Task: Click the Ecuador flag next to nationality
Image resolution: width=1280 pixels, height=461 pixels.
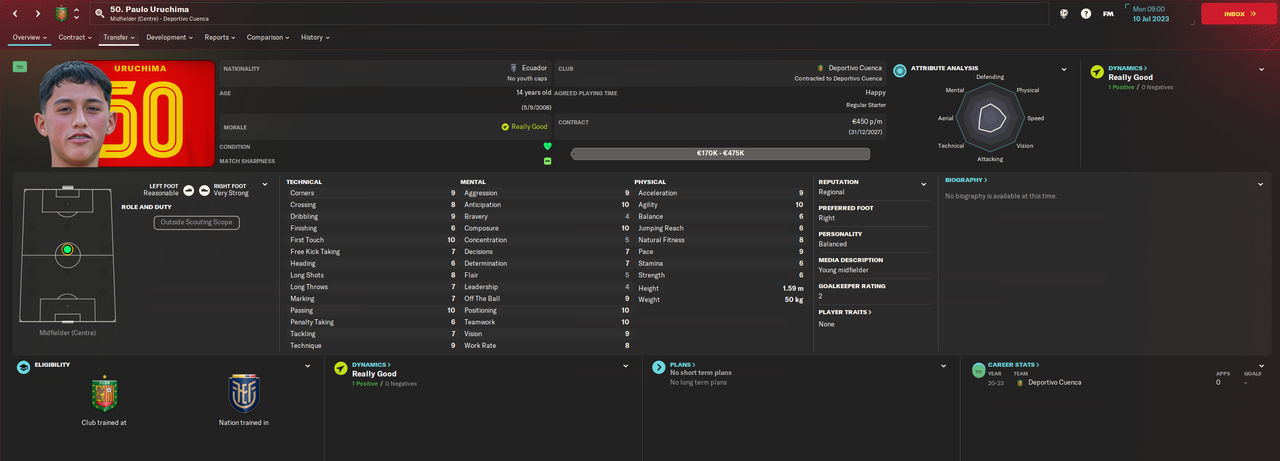Action: click(514, 68)
